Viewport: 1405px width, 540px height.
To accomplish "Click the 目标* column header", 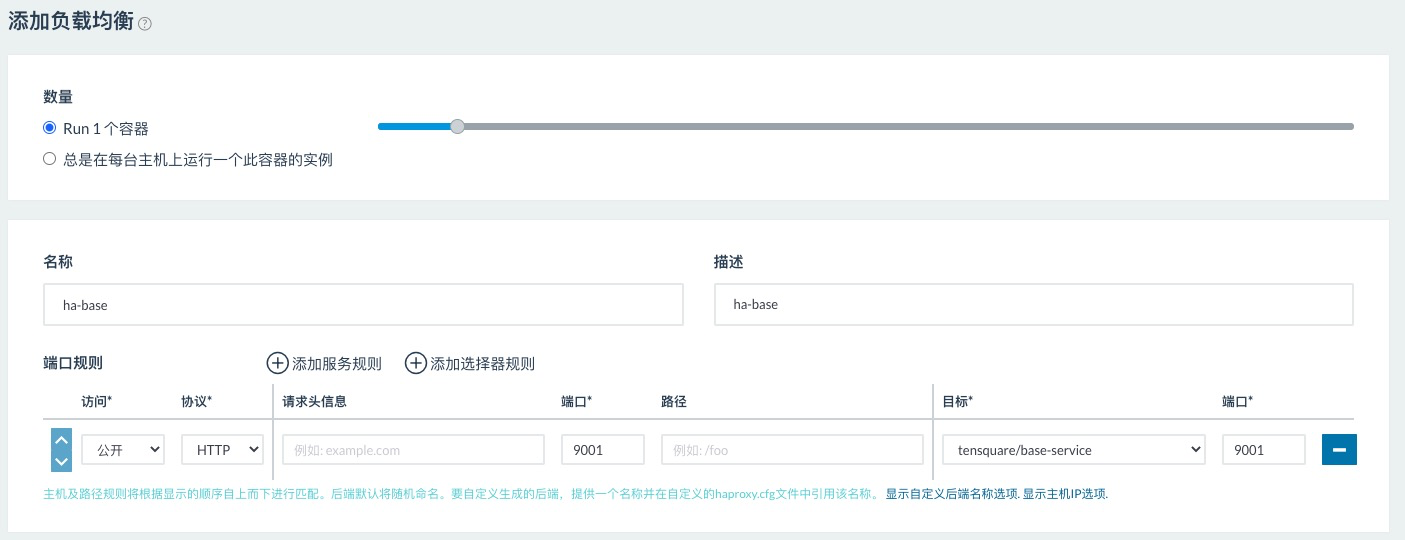I will pos(958,401).
